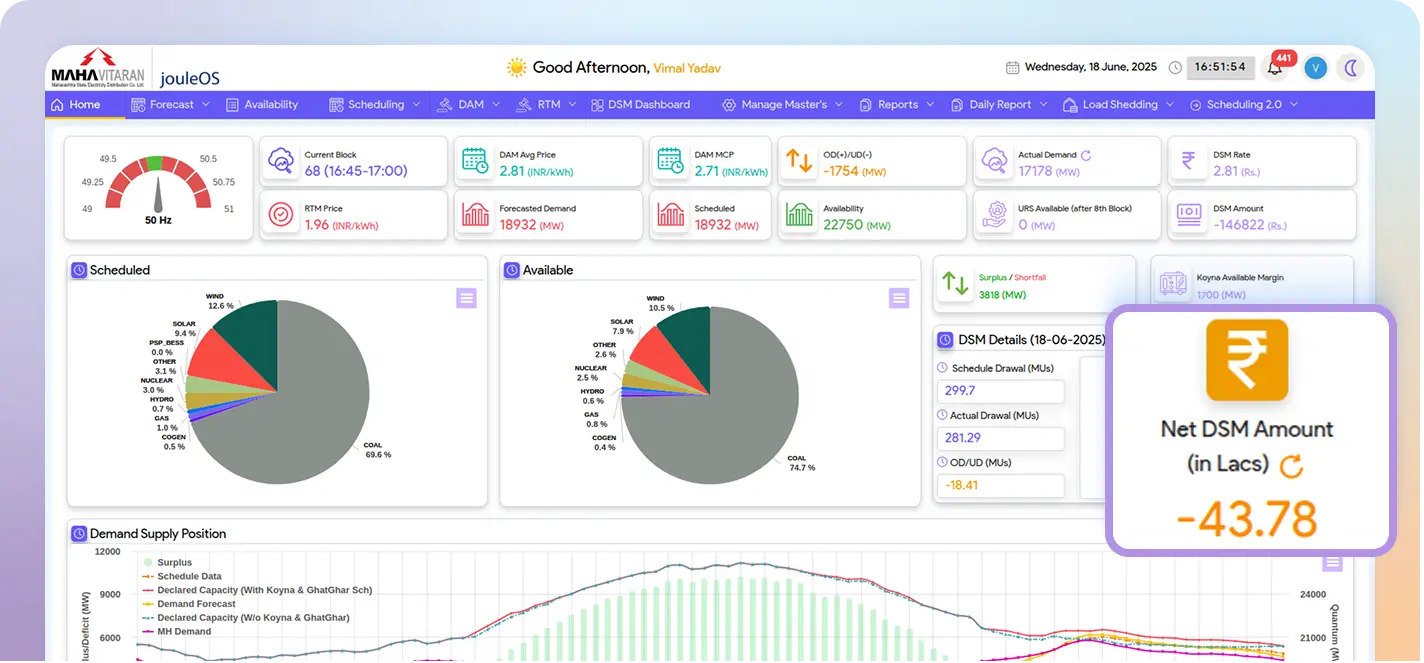Click the DSM Details clock icon
Viewport: 1424px width, 663px height.
tap(945, 340)
